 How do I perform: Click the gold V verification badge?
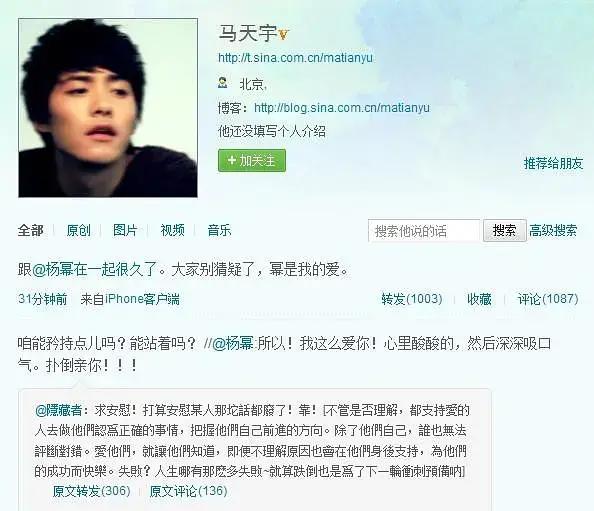(x=283, y=35)
